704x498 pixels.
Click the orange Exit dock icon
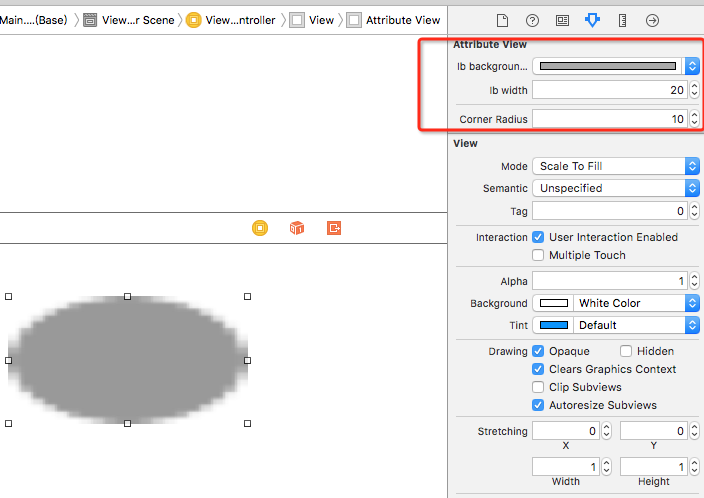(x=334, y=228)
